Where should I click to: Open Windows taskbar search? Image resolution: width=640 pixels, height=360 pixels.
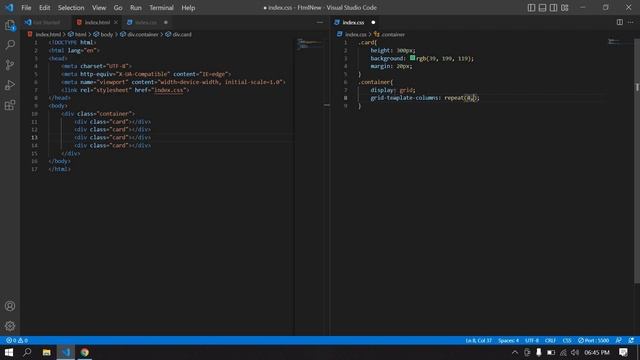pyautogui.click(x=27, y=352)
